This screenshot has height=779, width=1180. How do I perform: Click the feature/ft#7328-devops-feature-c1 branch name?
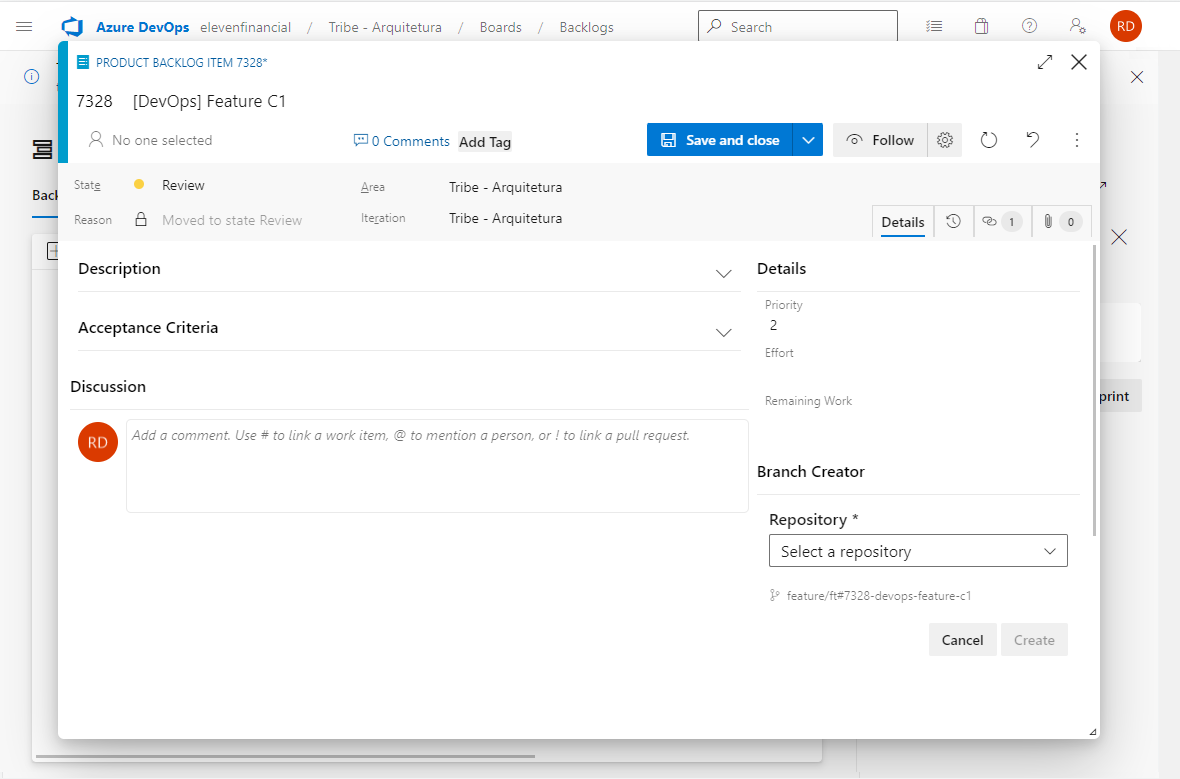click(879, 595)
